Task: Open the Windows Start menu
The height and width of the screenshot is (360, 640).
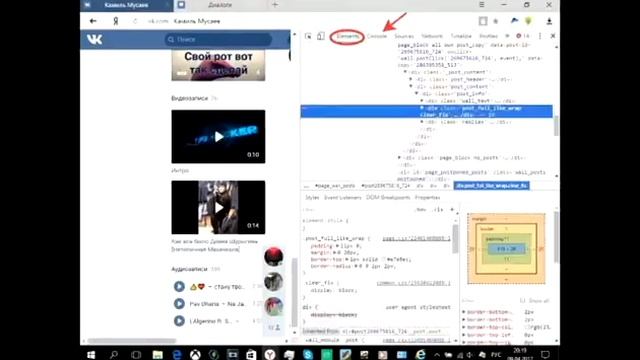Action: [x=91, y=354]
